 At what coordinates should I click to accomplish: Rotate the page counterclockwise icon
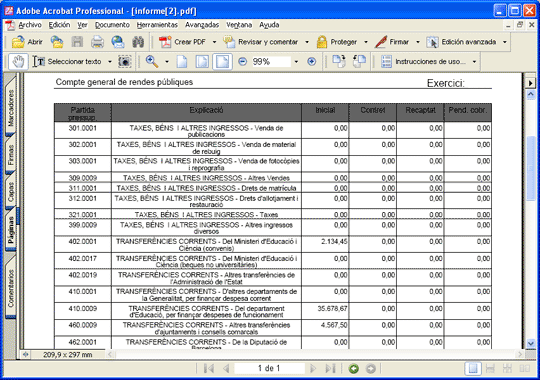pyautogui.click(x=359, y=62)
